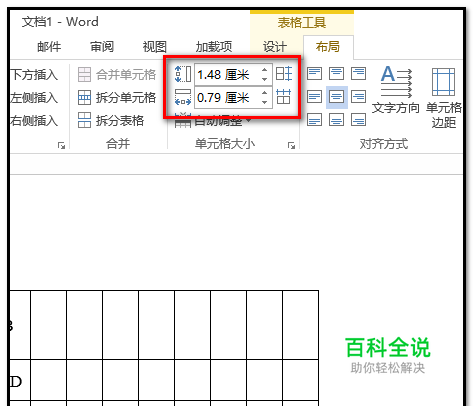Click table cell containing letter D

point(19,380)
